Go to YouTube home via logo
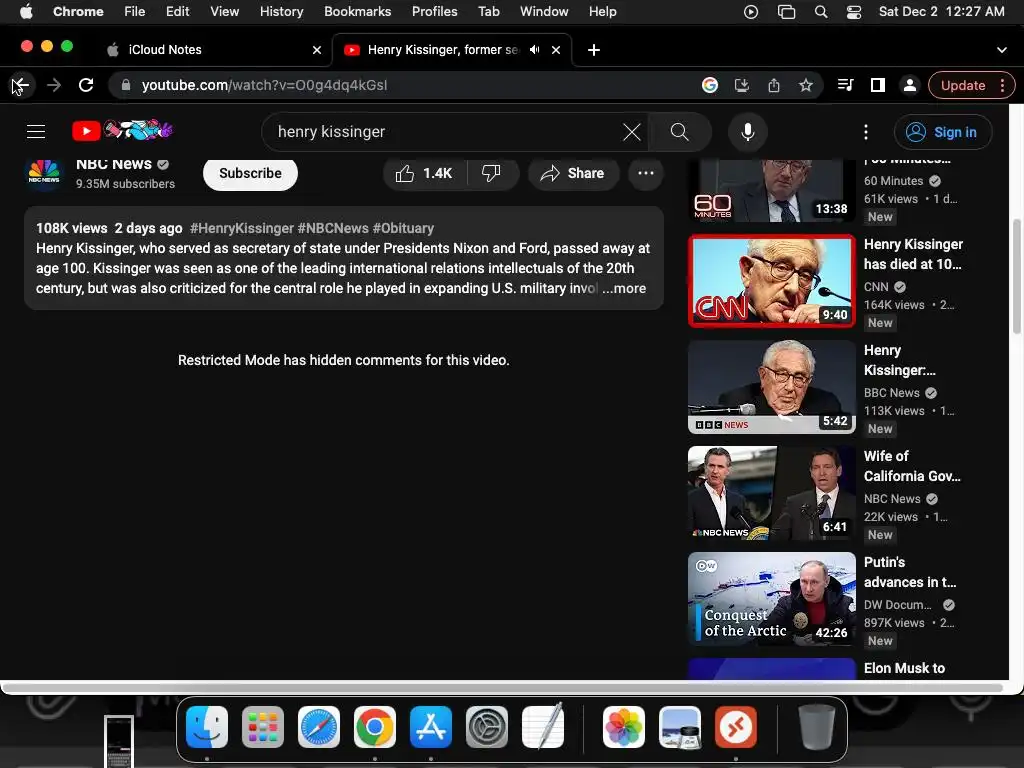Image resolution: width=1024 pixels, height=768 pixels. coord(122,131)
